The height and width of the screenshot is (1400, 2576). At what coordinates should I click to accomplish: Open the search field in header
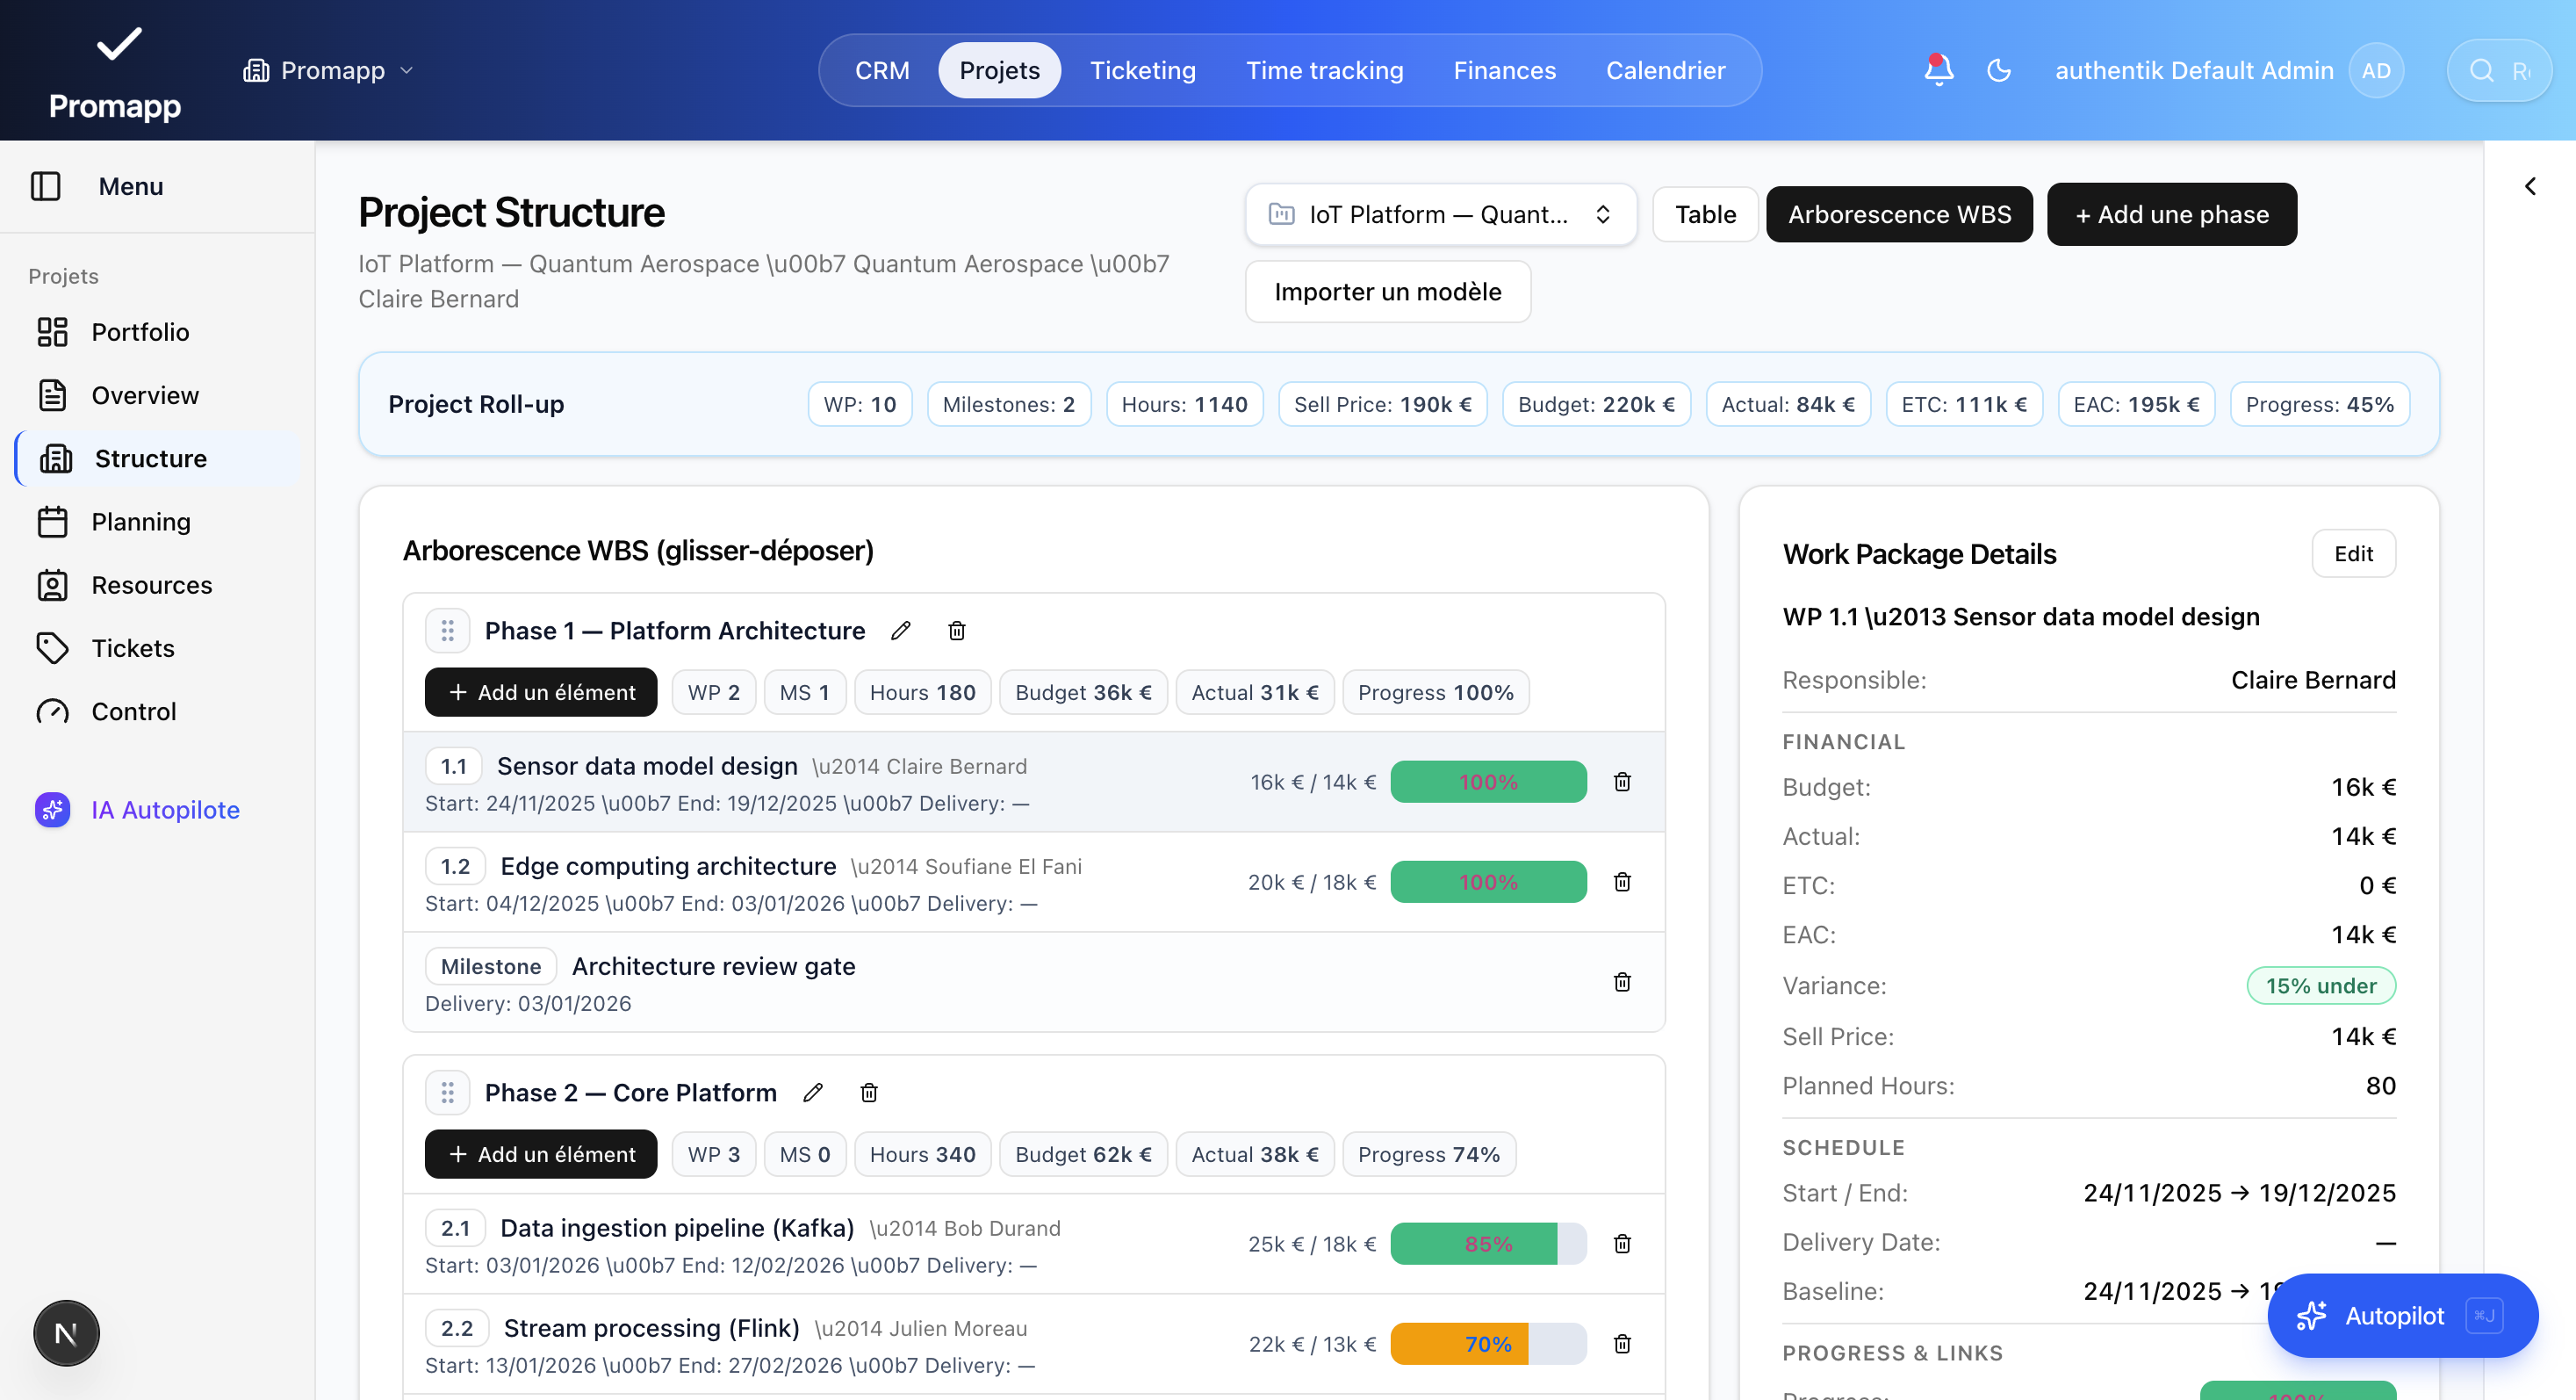point(2499,70)
